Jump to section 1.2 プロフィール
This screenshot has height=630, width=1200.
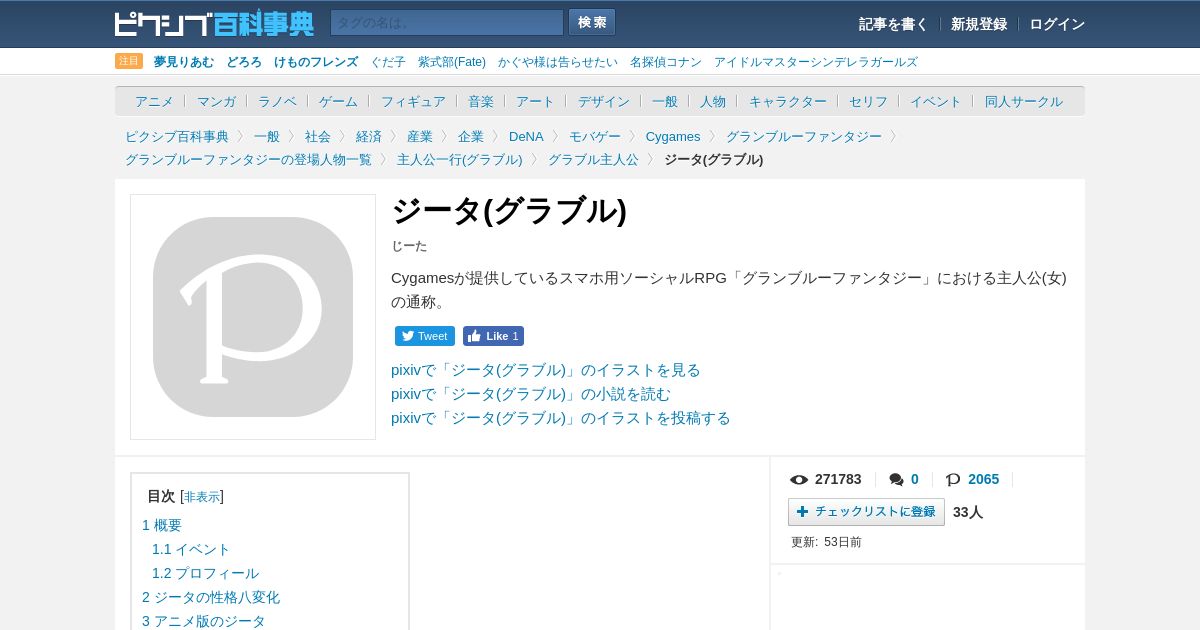pyautogui.click(x=205, y=573)
